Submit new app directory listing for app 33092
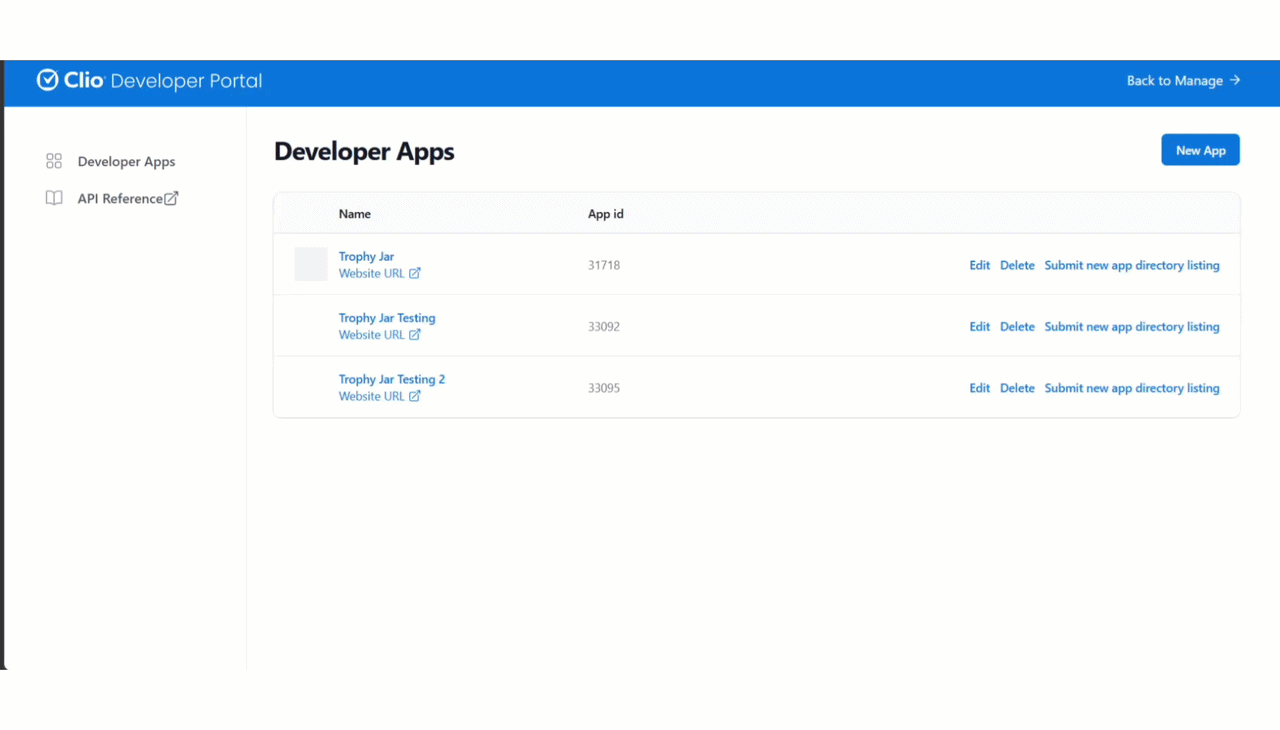Viewport: 1280px width, 730px height. [x=1132, y=327]
